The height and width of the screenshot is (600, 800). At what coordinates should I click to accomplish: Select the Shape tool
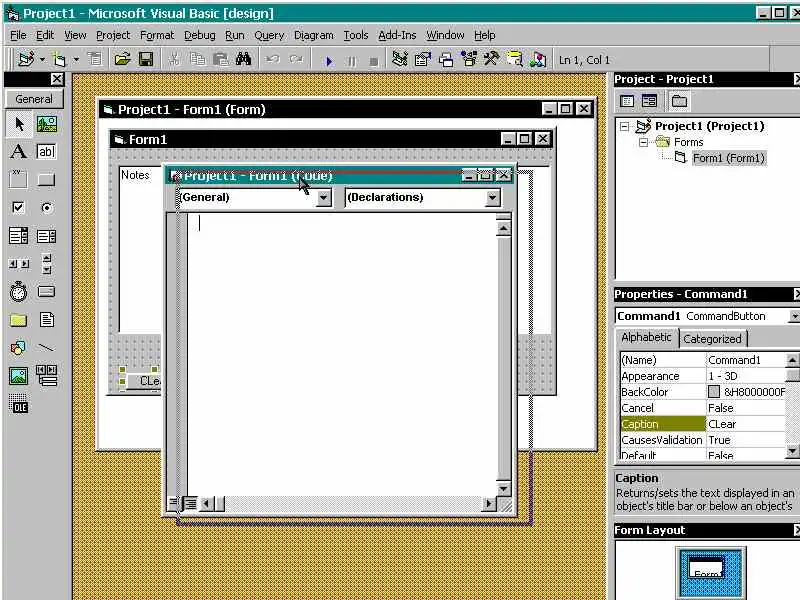pyautogui.click(x=18, y=348)
